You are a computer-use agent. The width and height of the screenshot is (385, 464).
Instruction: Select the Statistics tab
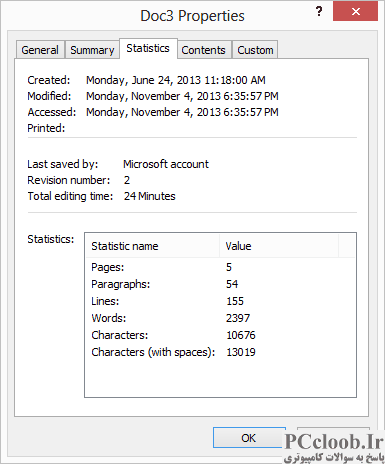[x=148, y=49]
